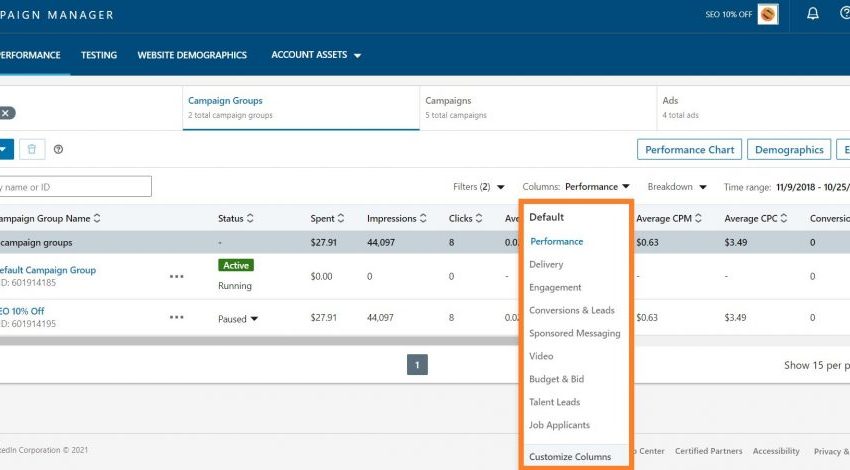Open Default Campaign Group link
The image size is (850, 470).
pos(48,270)
